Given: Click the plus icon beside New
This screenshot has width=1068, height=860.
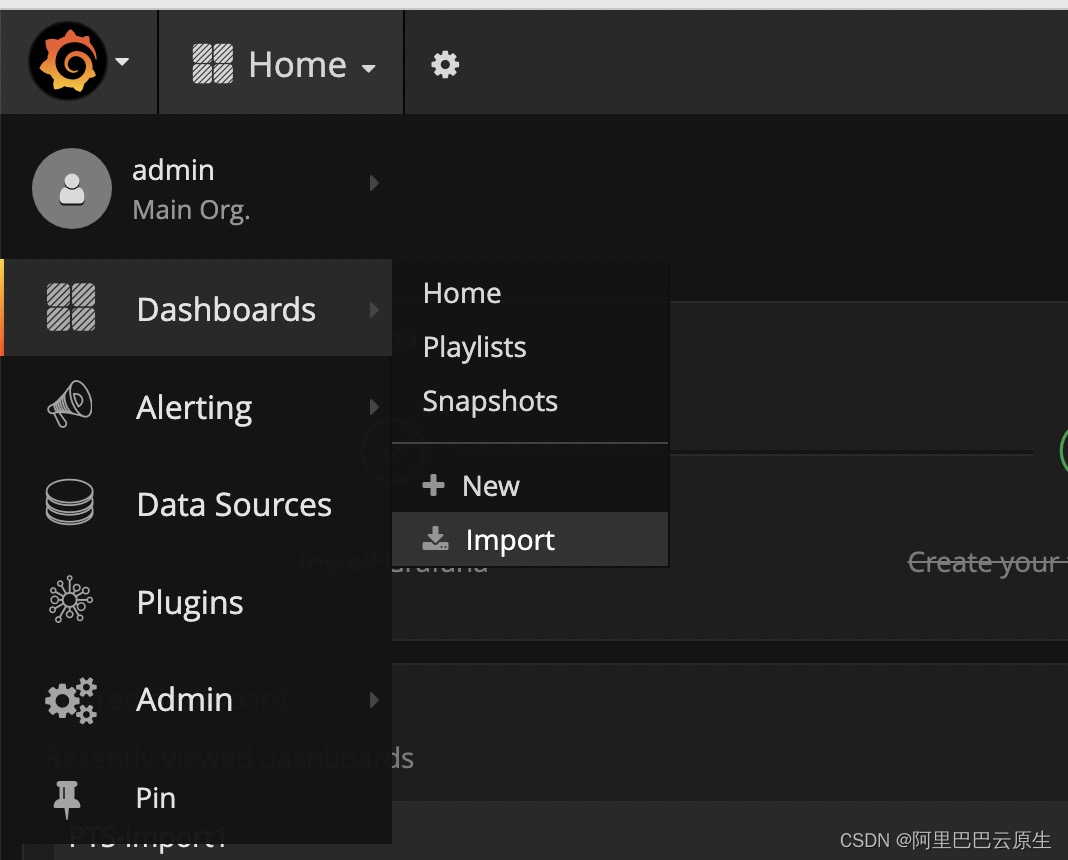Looking at the screenshot, I should [x=433, y=485].
